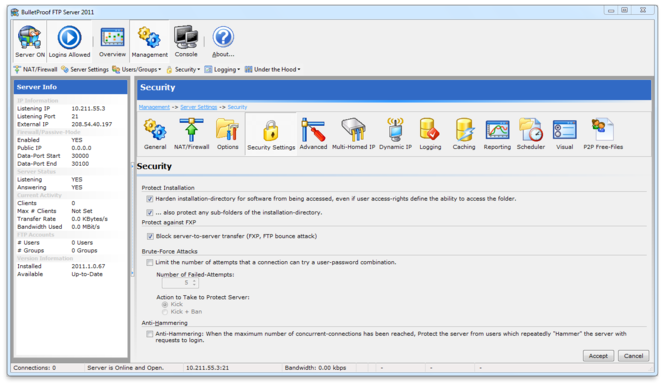This screenshot has width=665, height=386.
Task: Select the Kick + Ban radio button
Action: click(165, 312)
